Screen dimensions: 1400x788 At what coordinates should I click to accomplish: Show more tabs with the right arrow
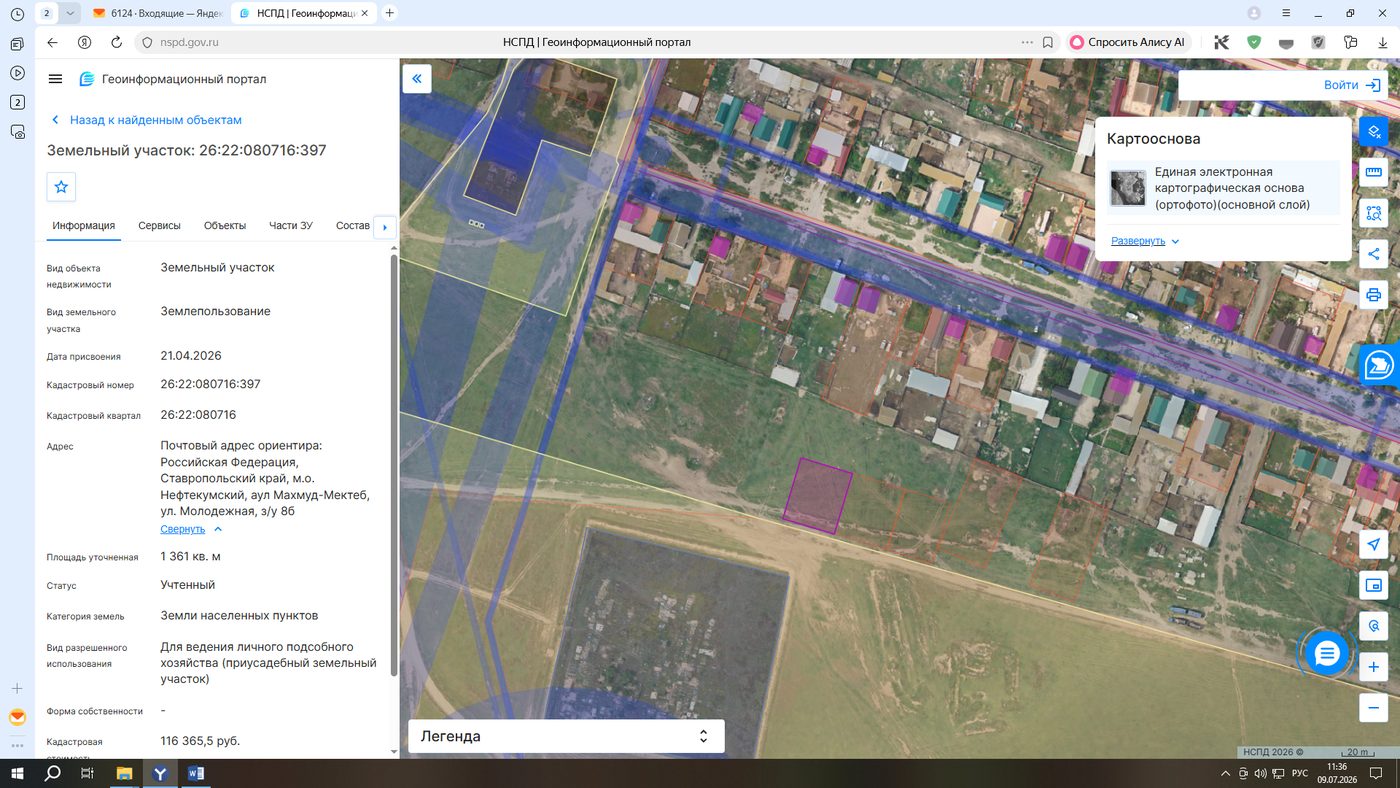384,227
